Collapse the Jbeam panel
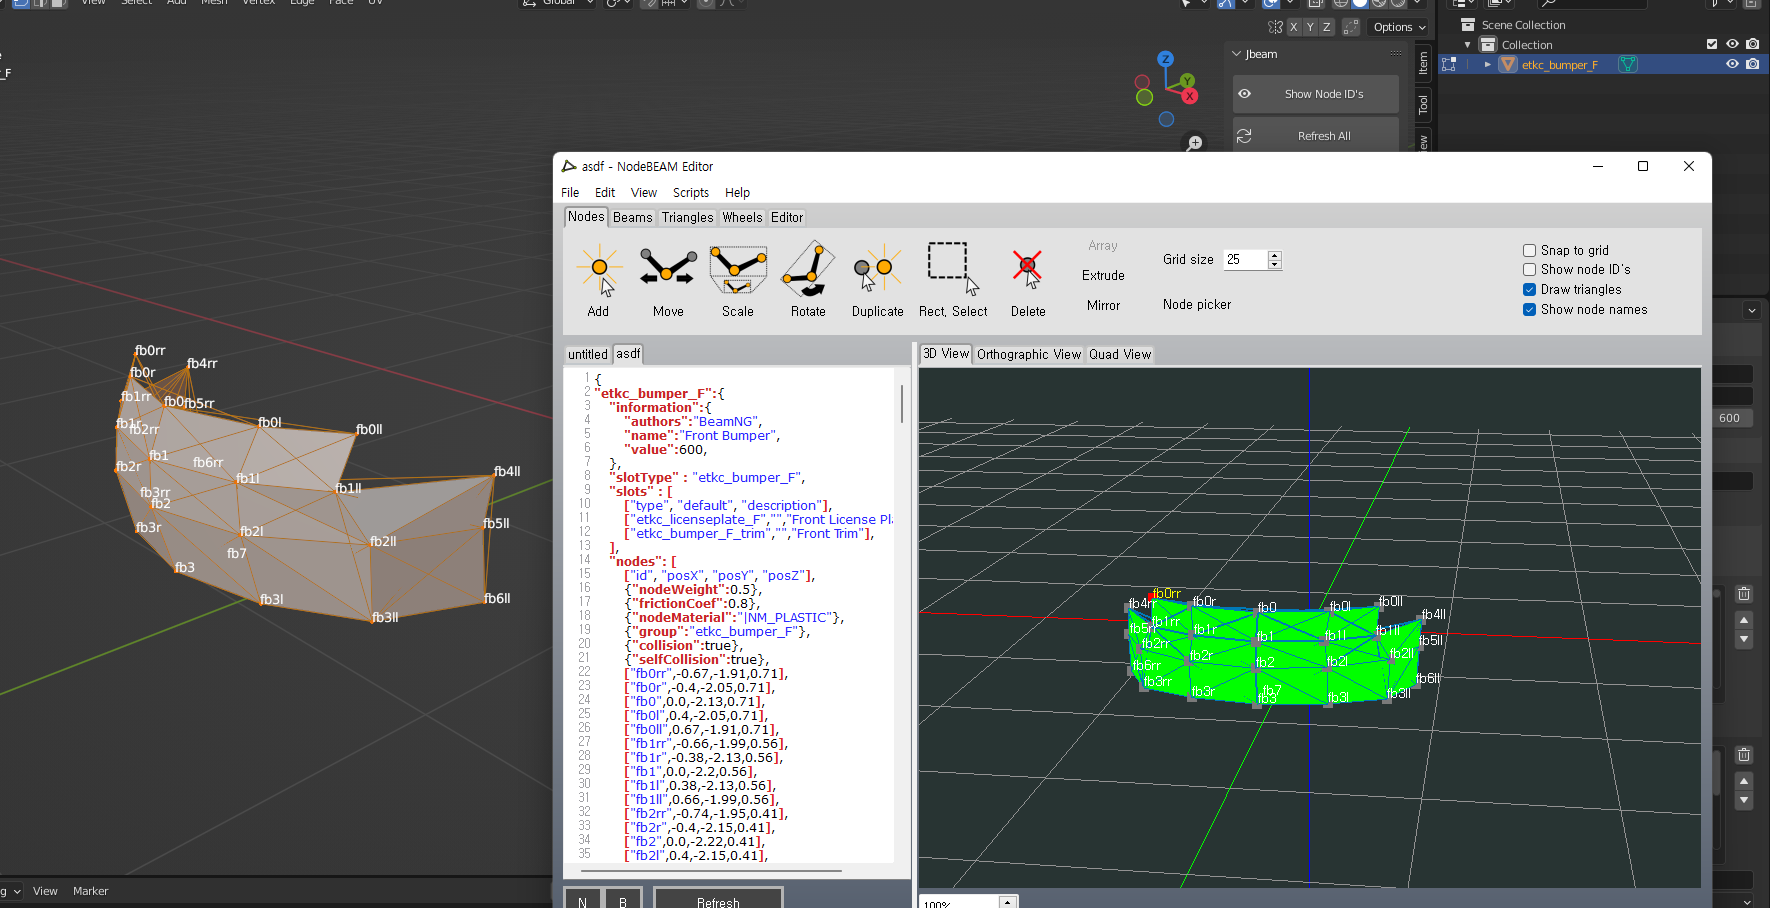This screenshot has height=908, width=1770. 1237,54
